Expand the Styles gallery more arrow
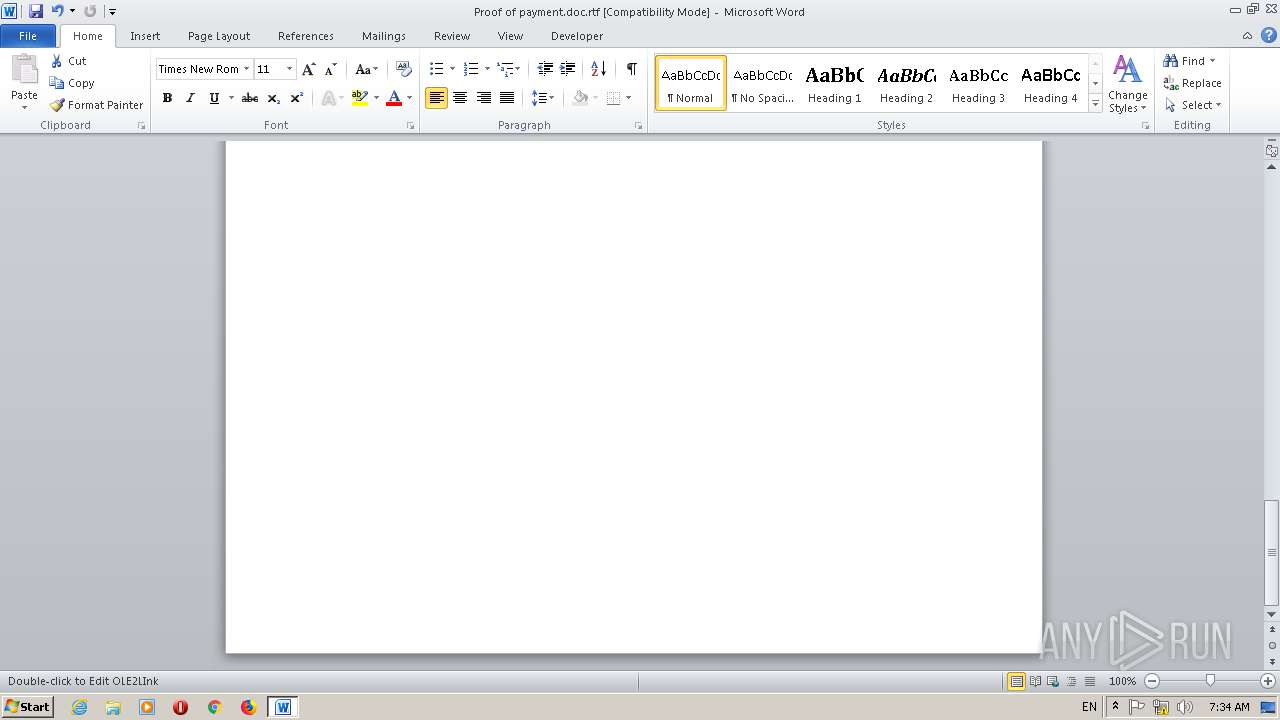 [1096, 104]
